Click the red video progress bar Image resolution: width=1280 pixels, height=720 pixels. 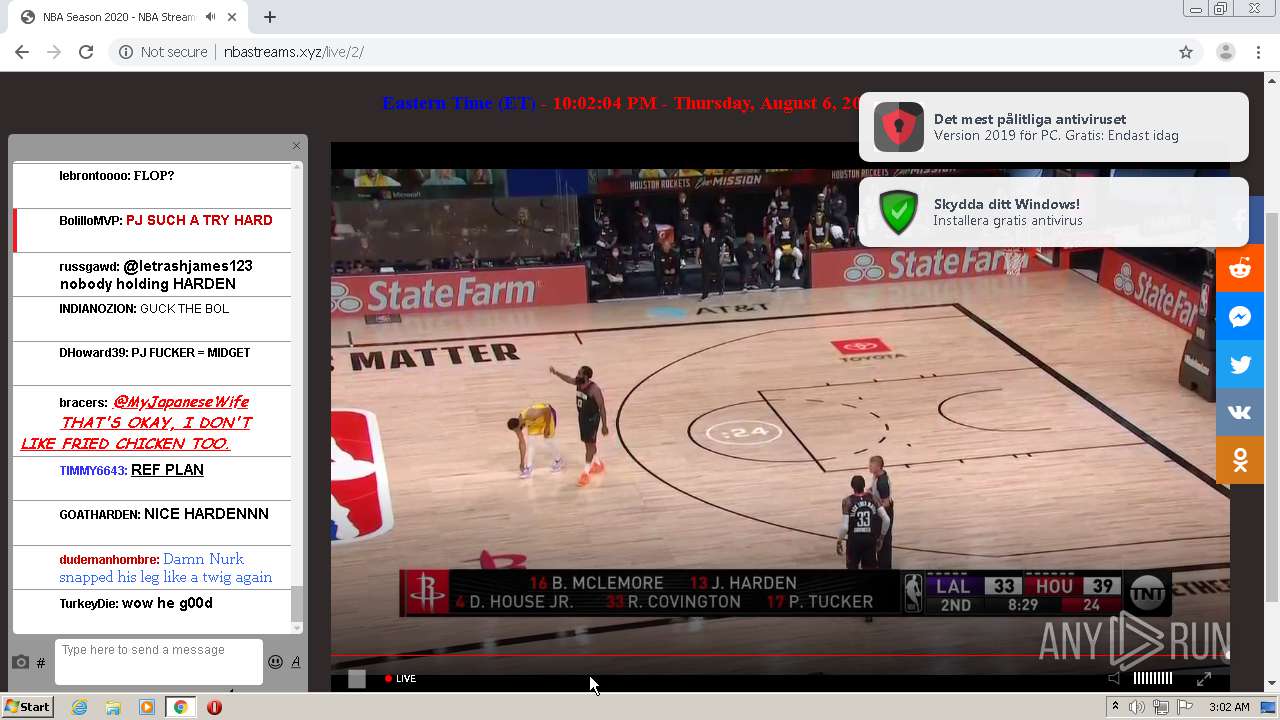point(780,656)
